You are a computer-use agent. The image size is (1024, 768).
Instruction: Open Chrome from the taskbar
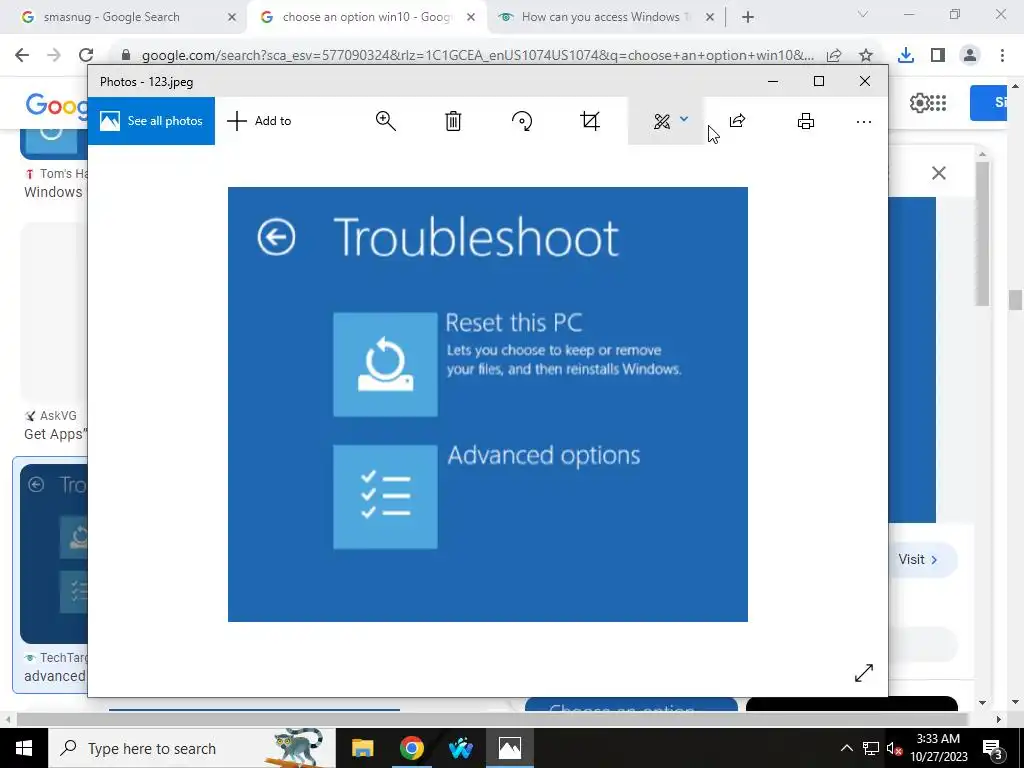pos(411,748)
